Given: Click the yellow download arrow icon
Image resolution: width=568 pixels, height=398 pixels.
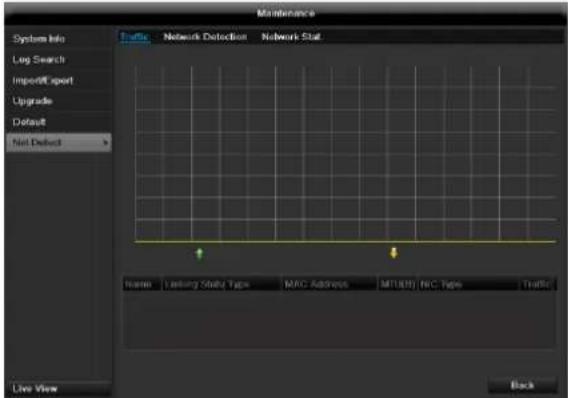Looking at the screenshot, I should click(x=393, y=253).
